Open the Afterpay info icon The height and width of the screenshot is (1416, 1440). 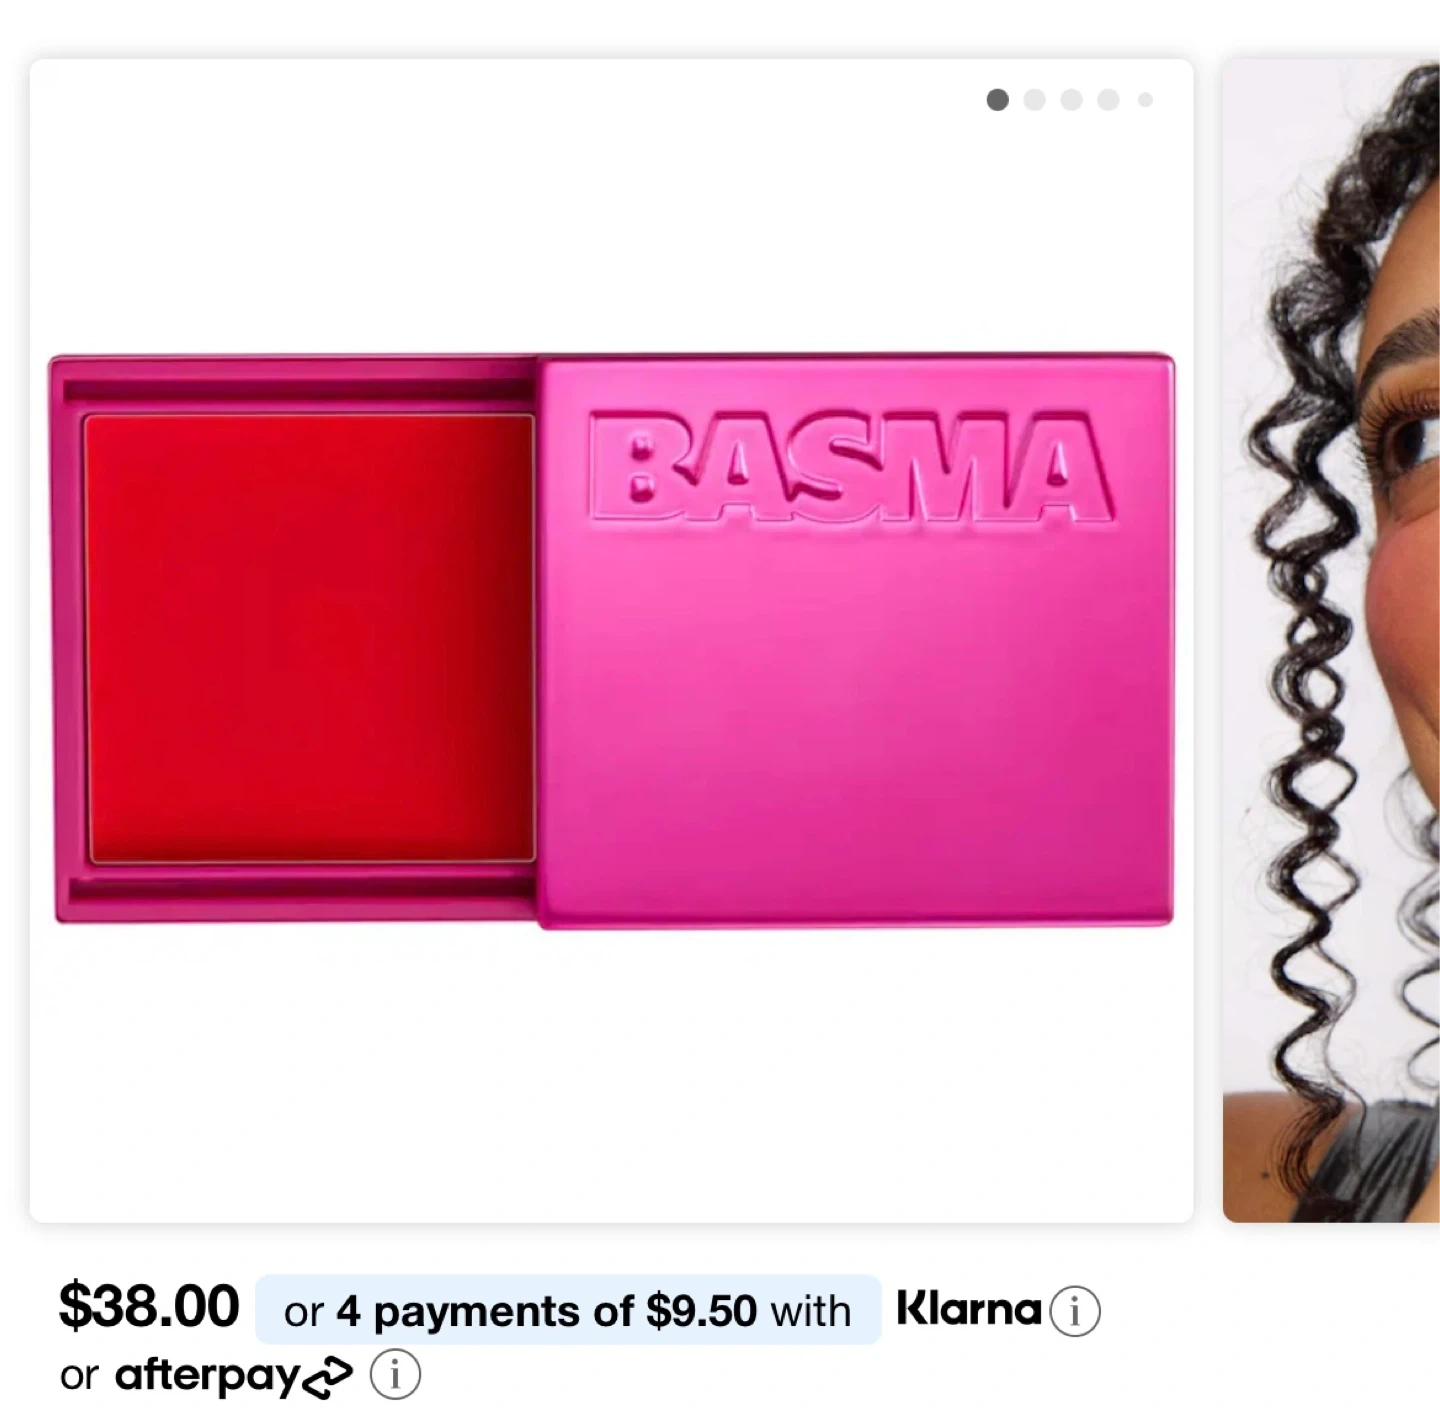[395, 1375]
